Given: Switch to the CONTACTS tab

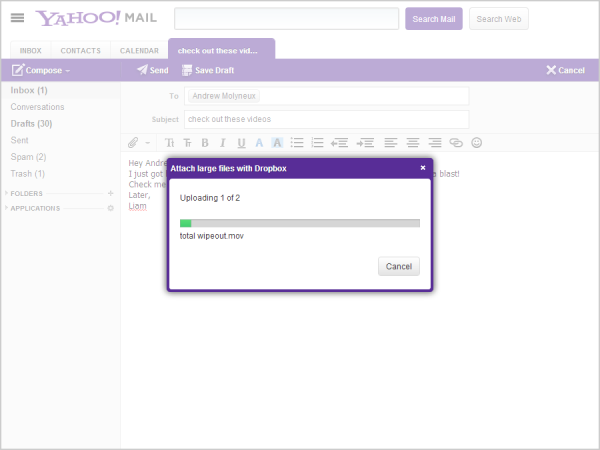Looking at the screenshot, I should [x=80, y=51].
